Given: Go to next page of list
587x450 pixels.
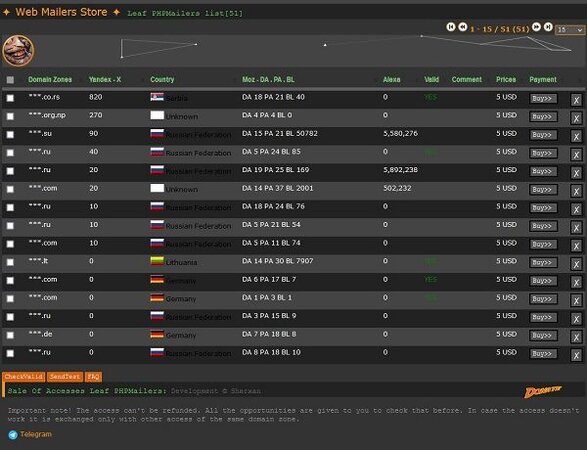Looking at the screenshot, I should tap(536, 27).
